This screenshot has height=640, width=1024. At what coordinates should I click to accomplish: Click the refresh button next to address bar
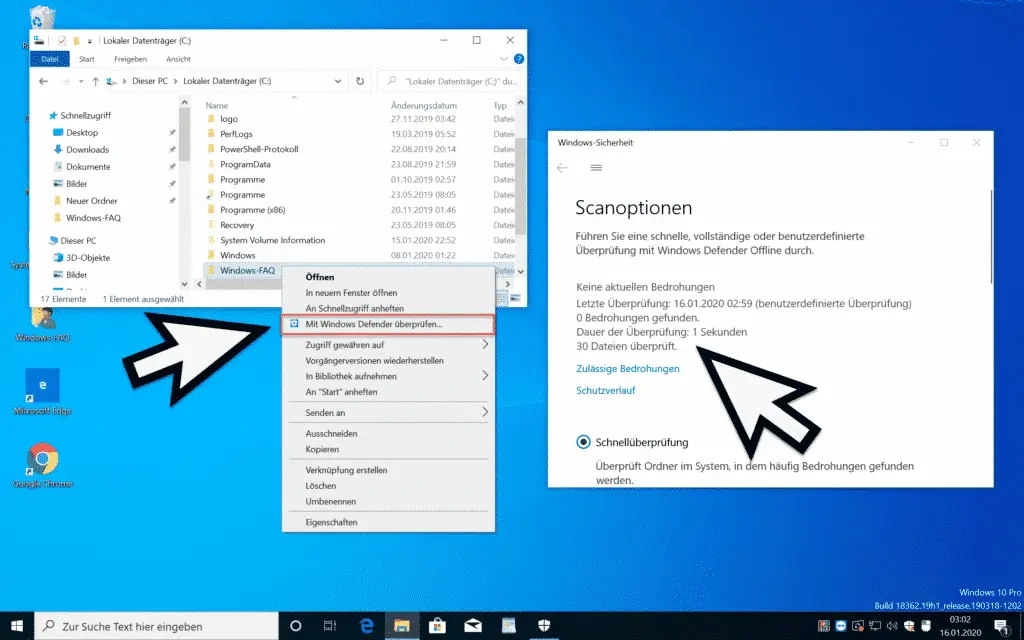coord(360,81)
